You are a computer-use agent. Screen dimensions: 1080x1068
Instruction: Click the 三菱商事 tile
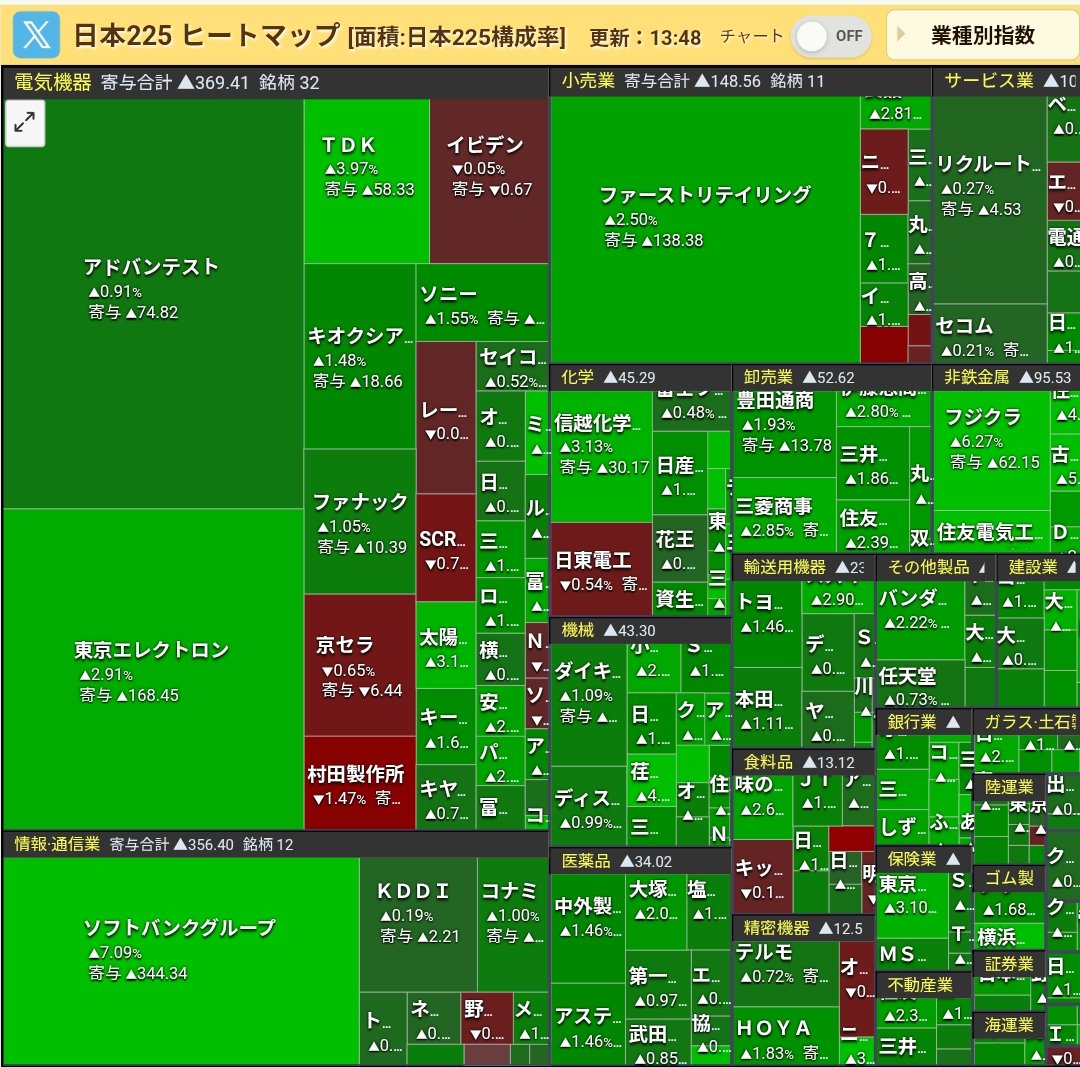coord(785,515)
